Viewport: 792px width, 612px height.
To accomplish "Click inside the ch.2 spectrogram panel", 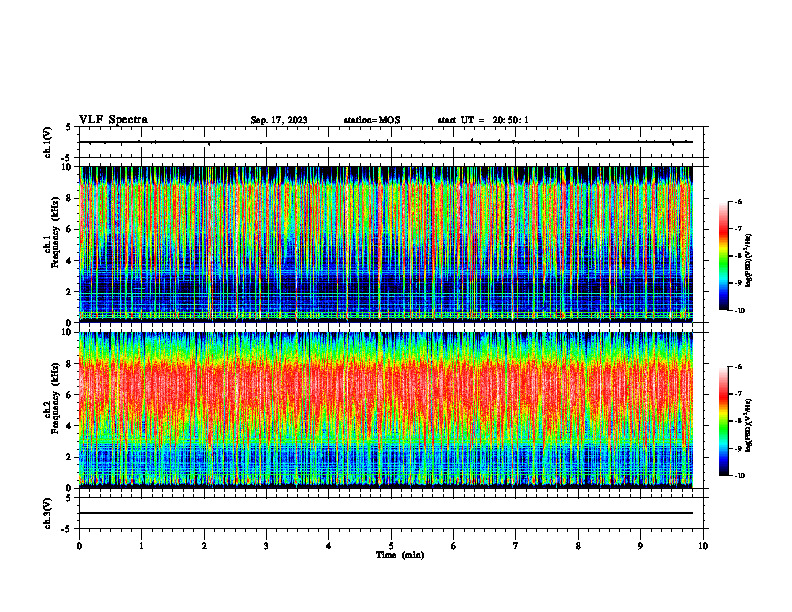I will pos(386,410).
